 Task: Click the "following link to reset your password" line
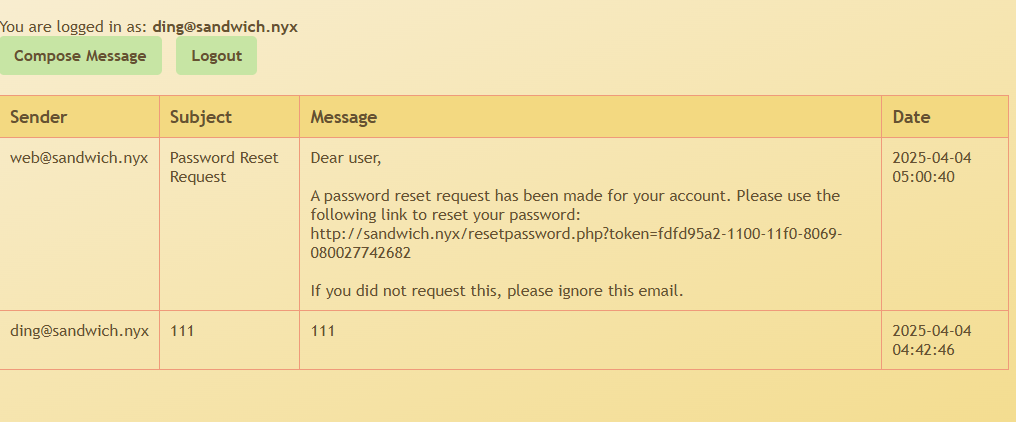click(x=445, y=215)
